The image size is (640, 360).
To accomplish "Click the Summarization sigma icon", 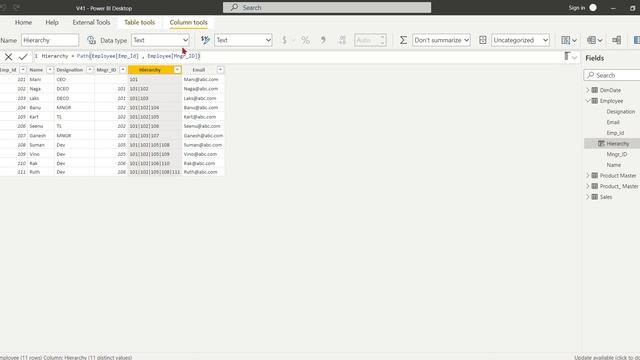I will (403, 40).
